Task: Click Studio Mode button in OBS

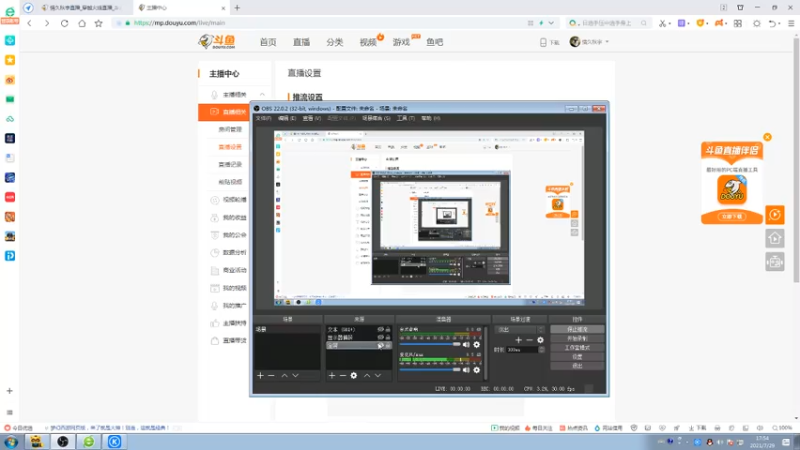Action: tap(577, 348)
